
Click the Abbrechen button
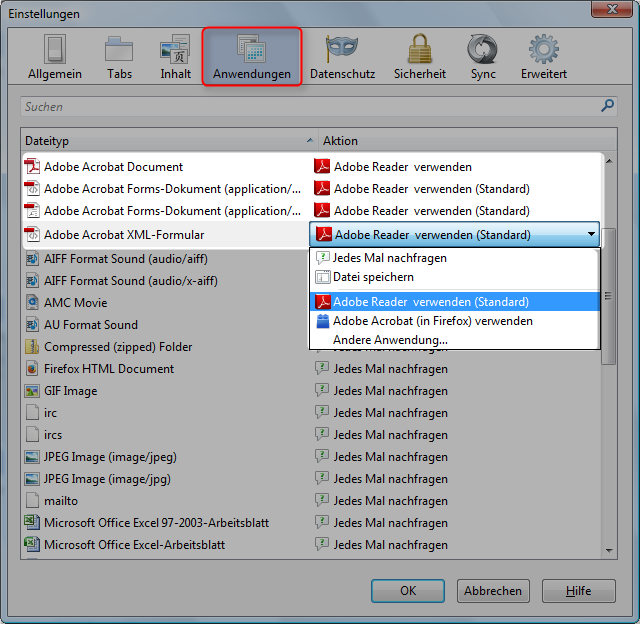pyautogui.click(x=493, y=591)
